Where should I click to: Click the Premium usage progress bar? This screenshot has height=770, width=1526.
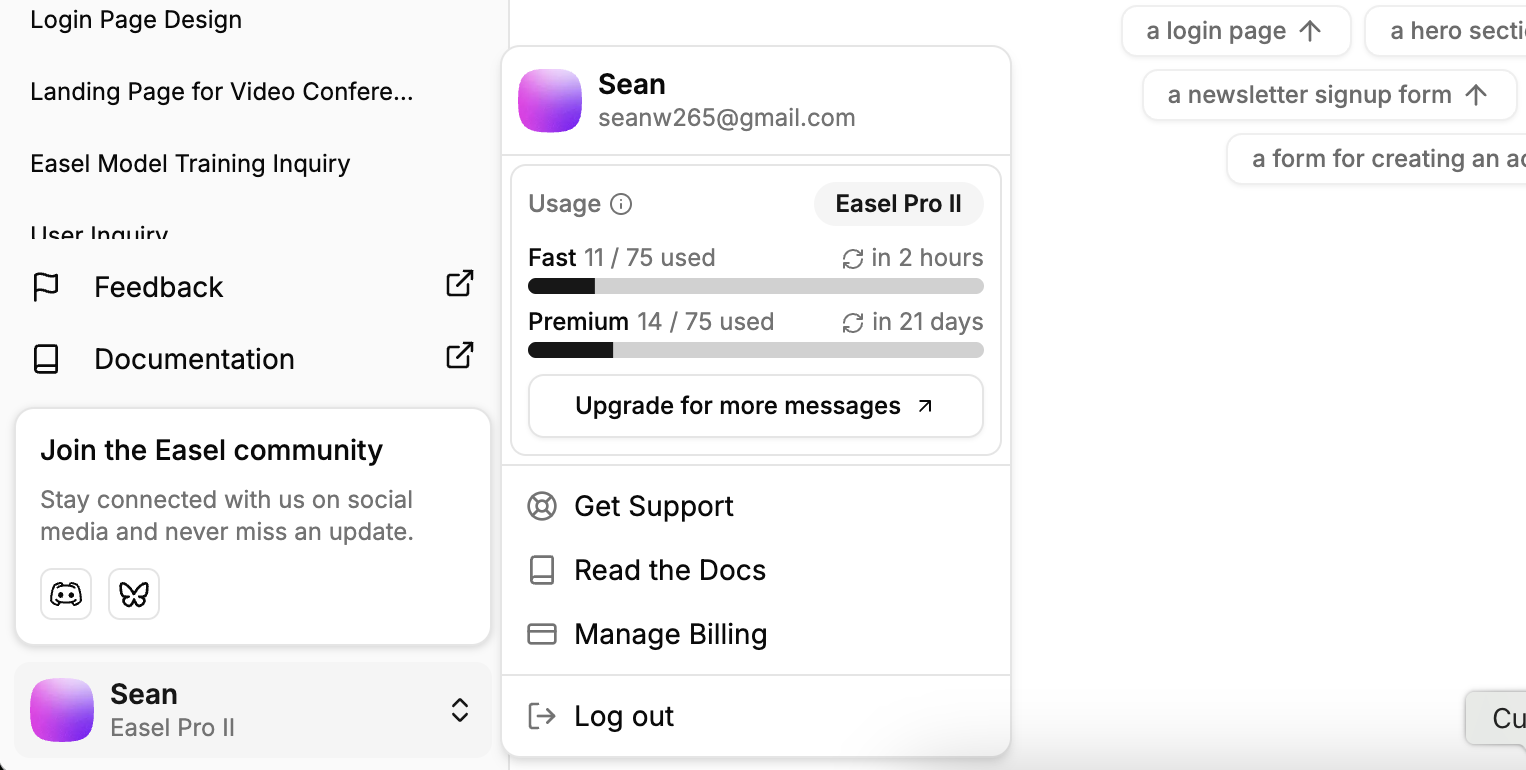[755, 350]
